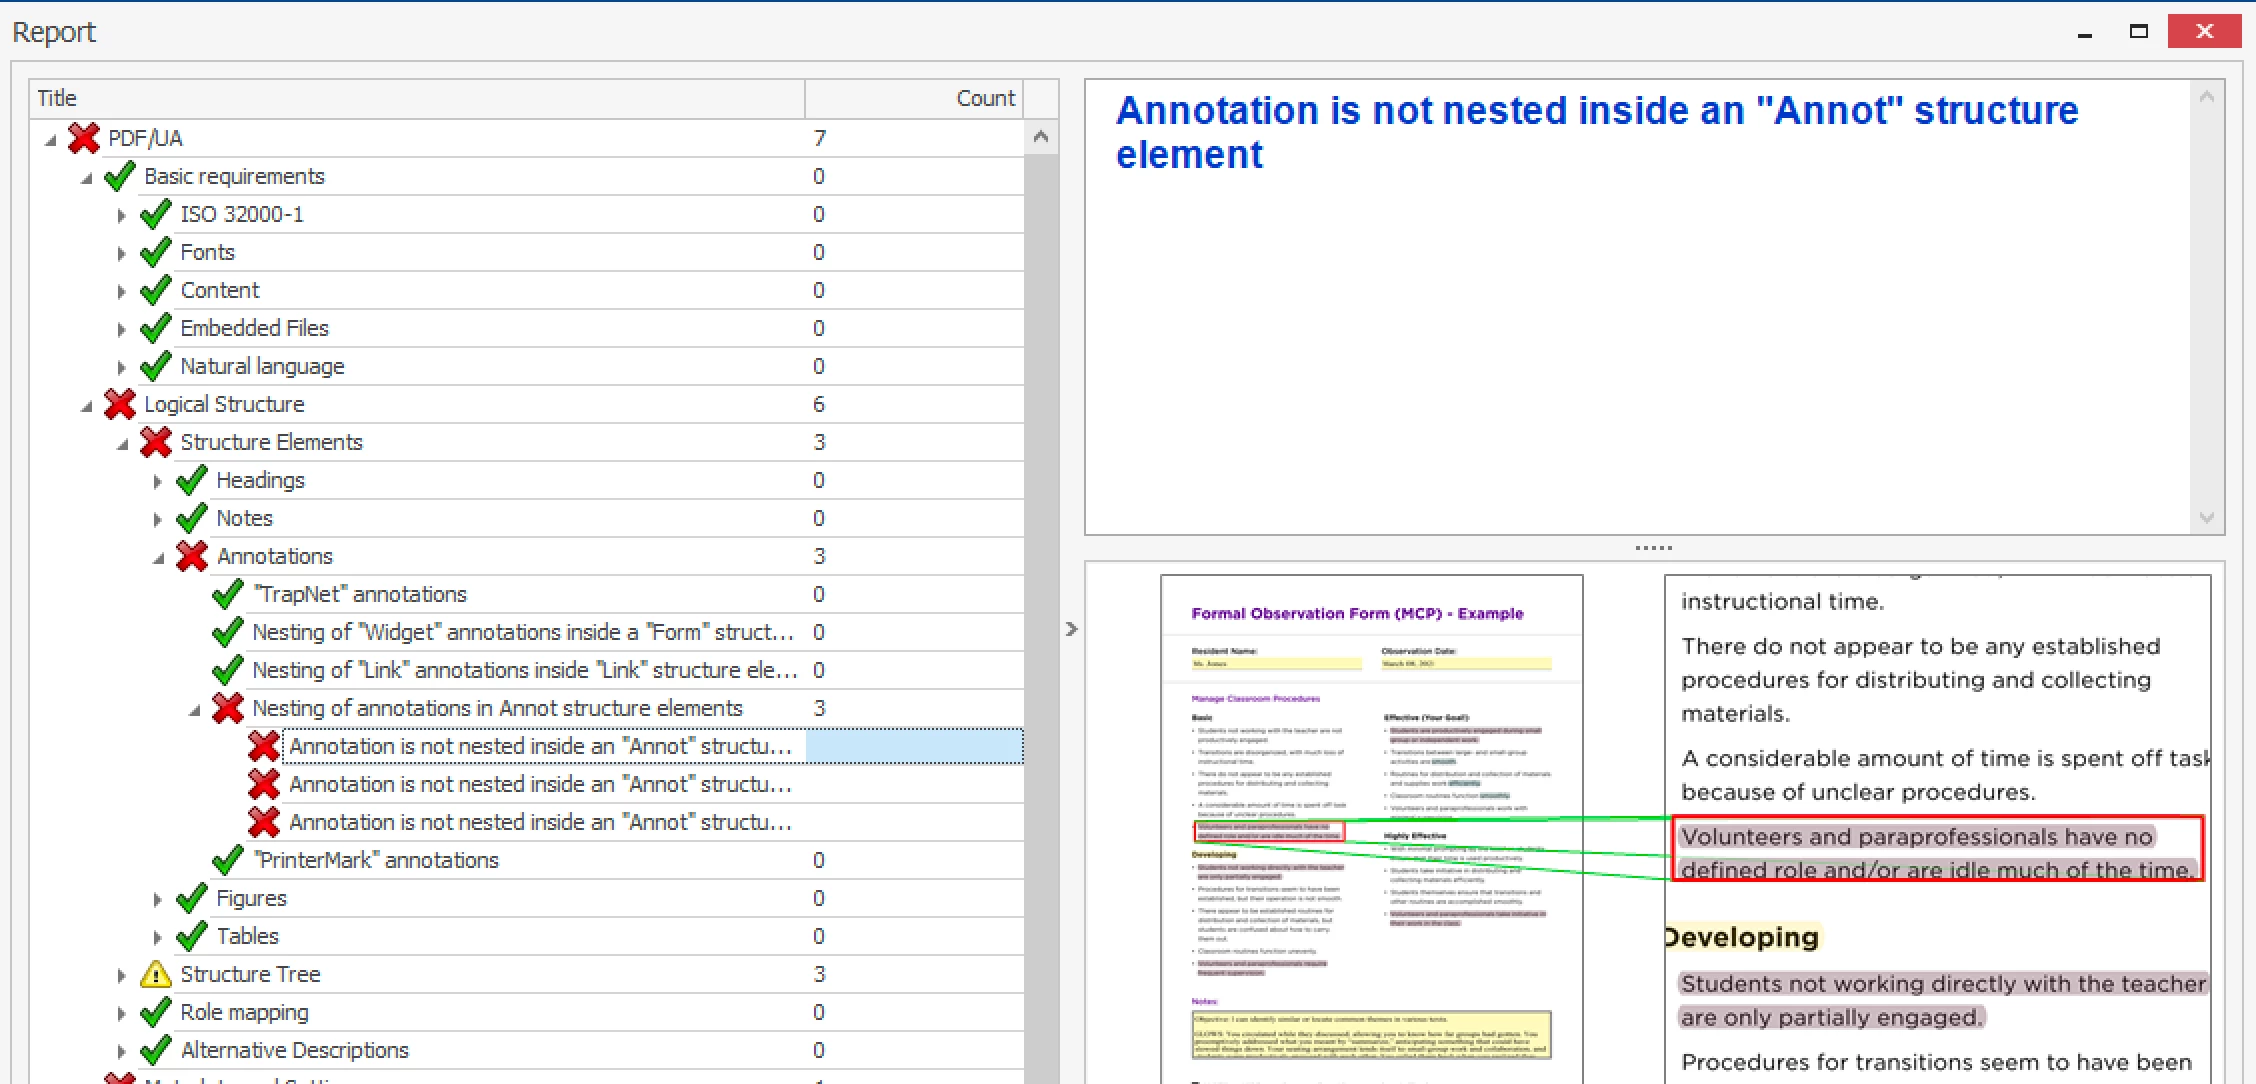Image resolution: width=2256 pixels, height=1084 pixels.
Task: Expand the Role mapping node
Action: 121,1013
